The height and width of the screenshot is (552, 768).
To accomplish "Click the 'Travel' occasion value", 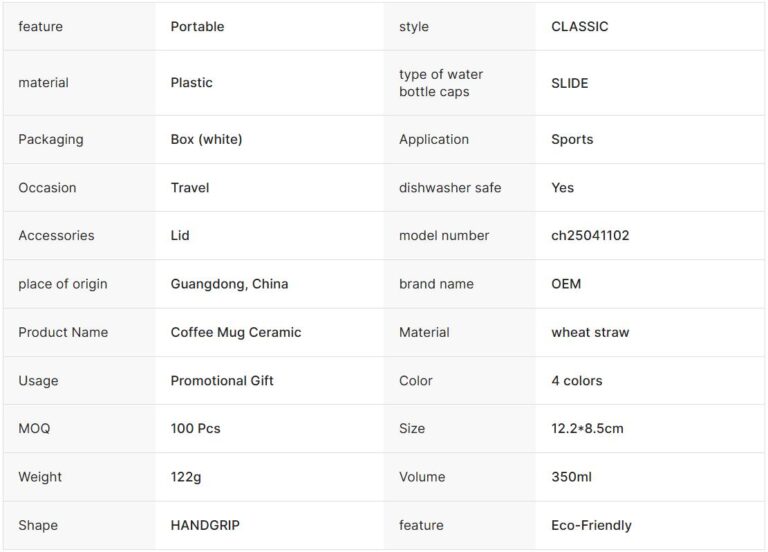I will pyautogui.click(x=190, y=187).
